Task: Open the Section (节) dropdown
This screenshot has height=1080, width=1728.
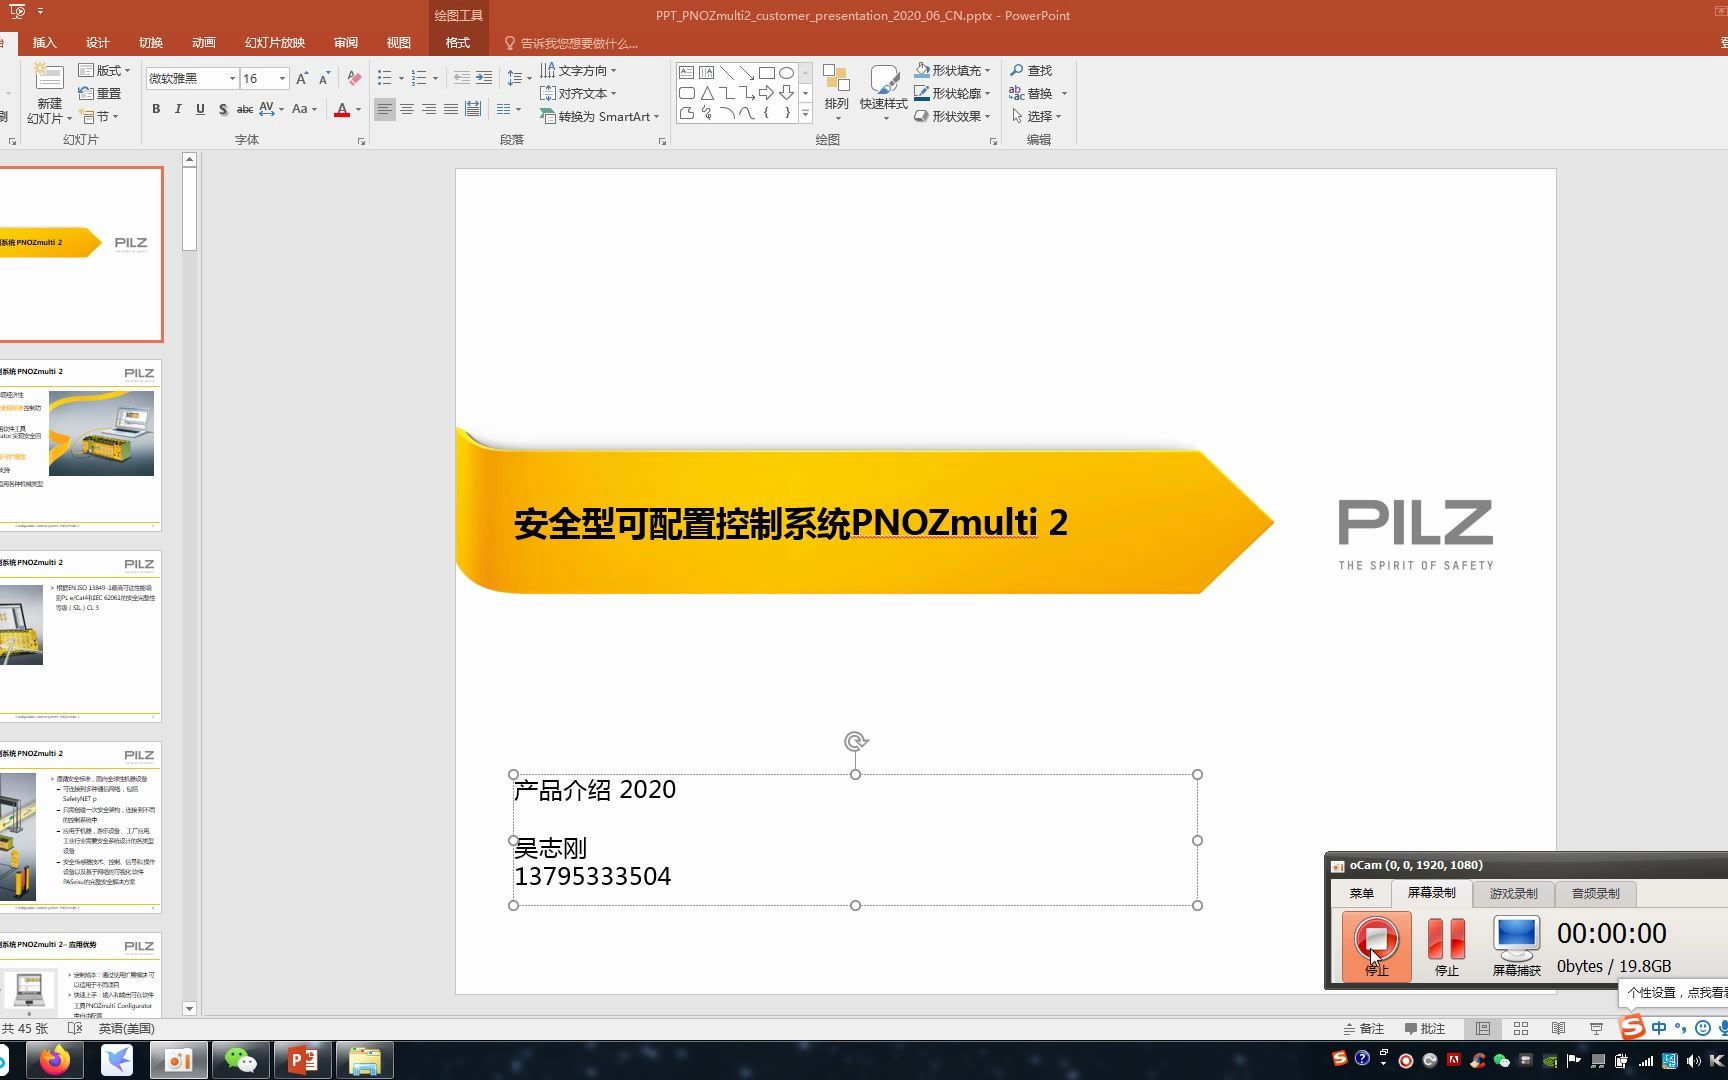Action: coord(100,116)
